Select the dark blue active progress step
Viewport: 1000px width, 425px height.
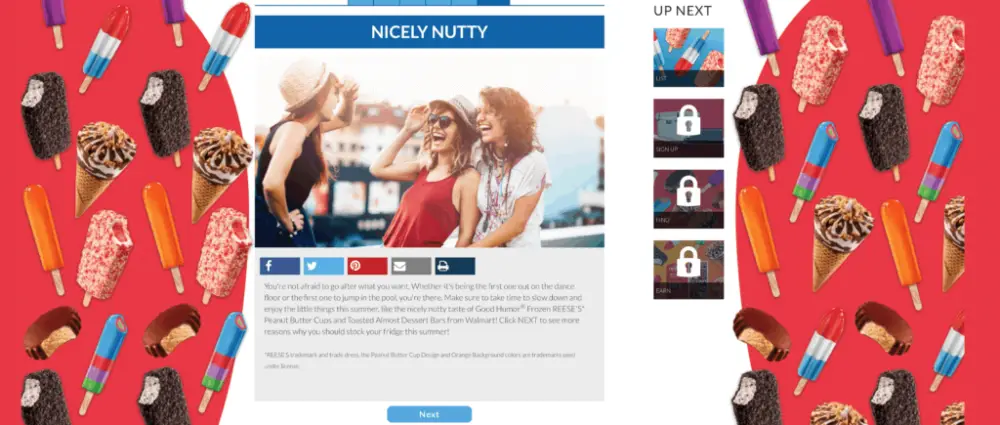tap(493, 3)
